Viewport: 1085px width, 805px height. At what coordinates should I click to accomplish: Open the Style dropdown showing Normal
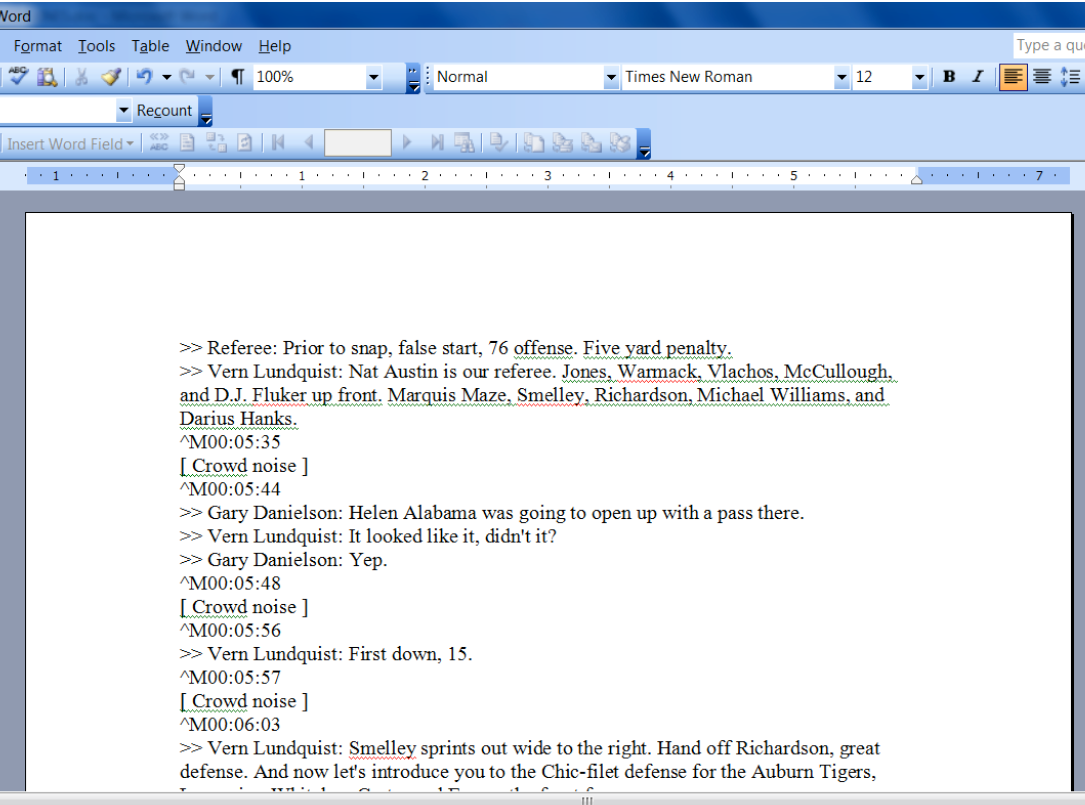(610, 77)
